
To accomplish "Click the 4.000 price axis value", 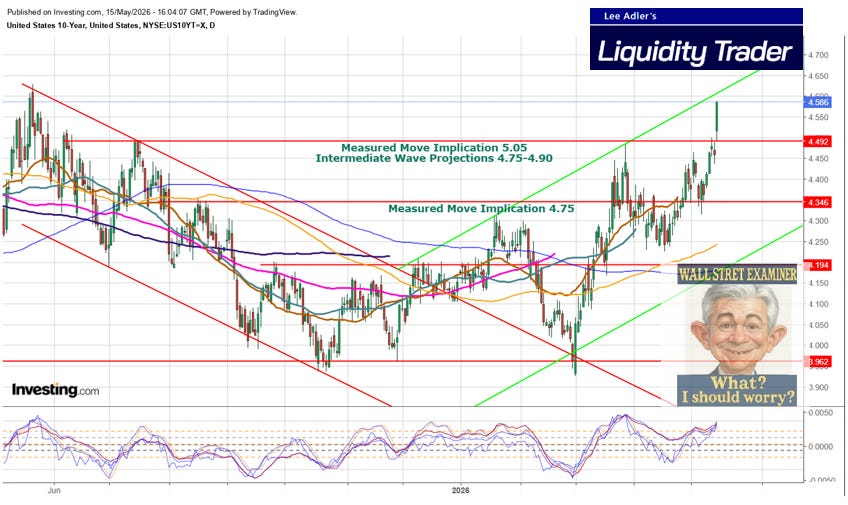I will click(818, 346).
